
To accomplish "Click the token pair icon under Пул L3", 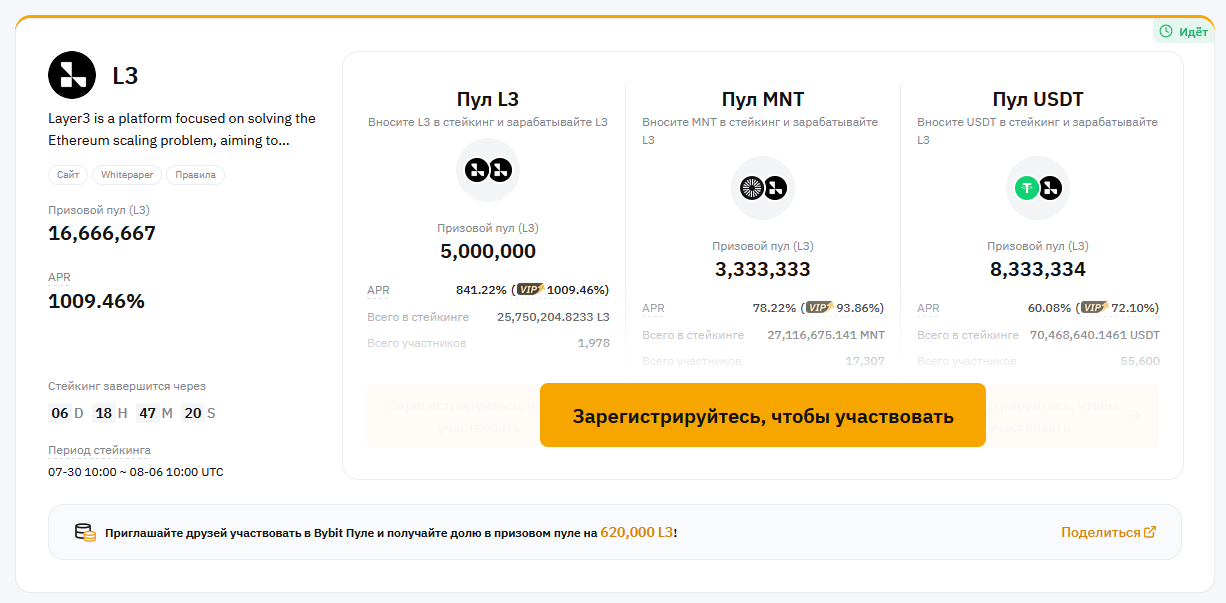I will (488, 170).
